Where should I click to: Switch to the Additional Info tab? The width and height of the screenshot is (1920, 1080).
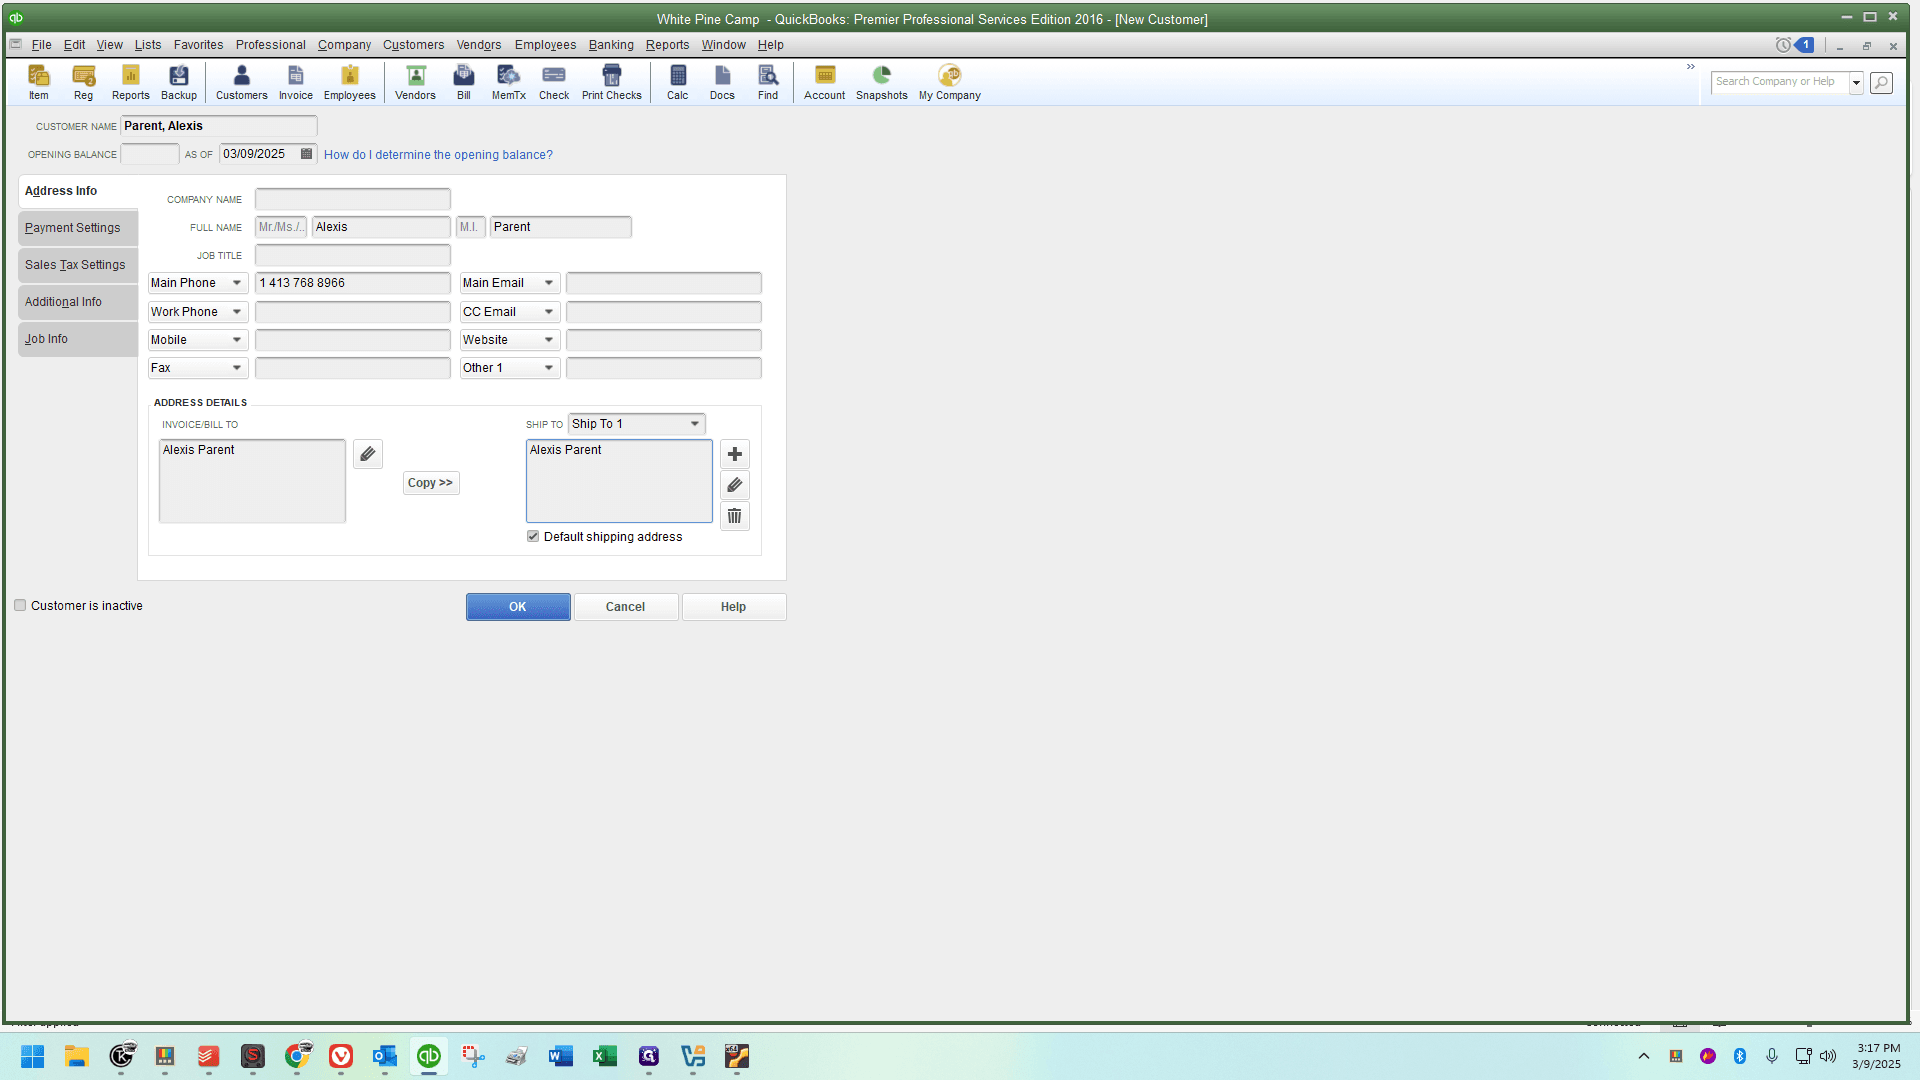pos(78,302)
